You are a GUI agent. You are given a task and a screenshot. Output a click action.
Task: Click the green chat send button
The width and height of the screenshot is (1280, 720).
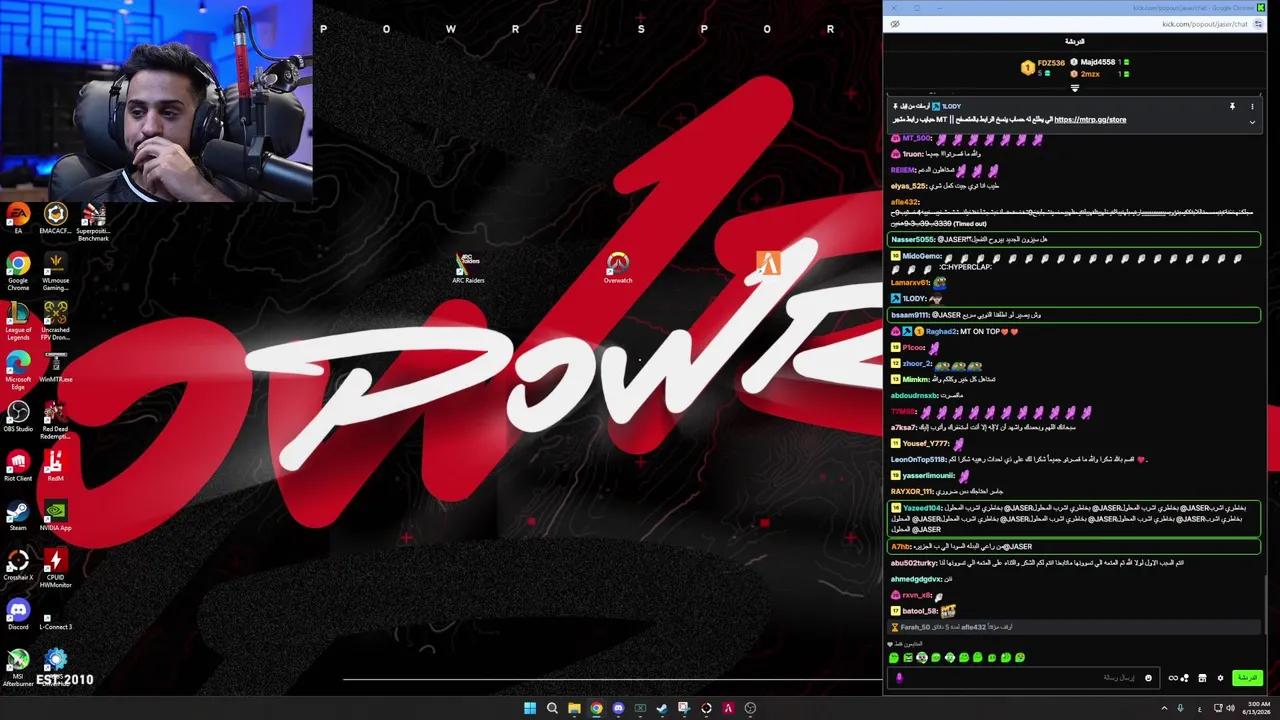pyautogui.click(x=1247, y=678)
